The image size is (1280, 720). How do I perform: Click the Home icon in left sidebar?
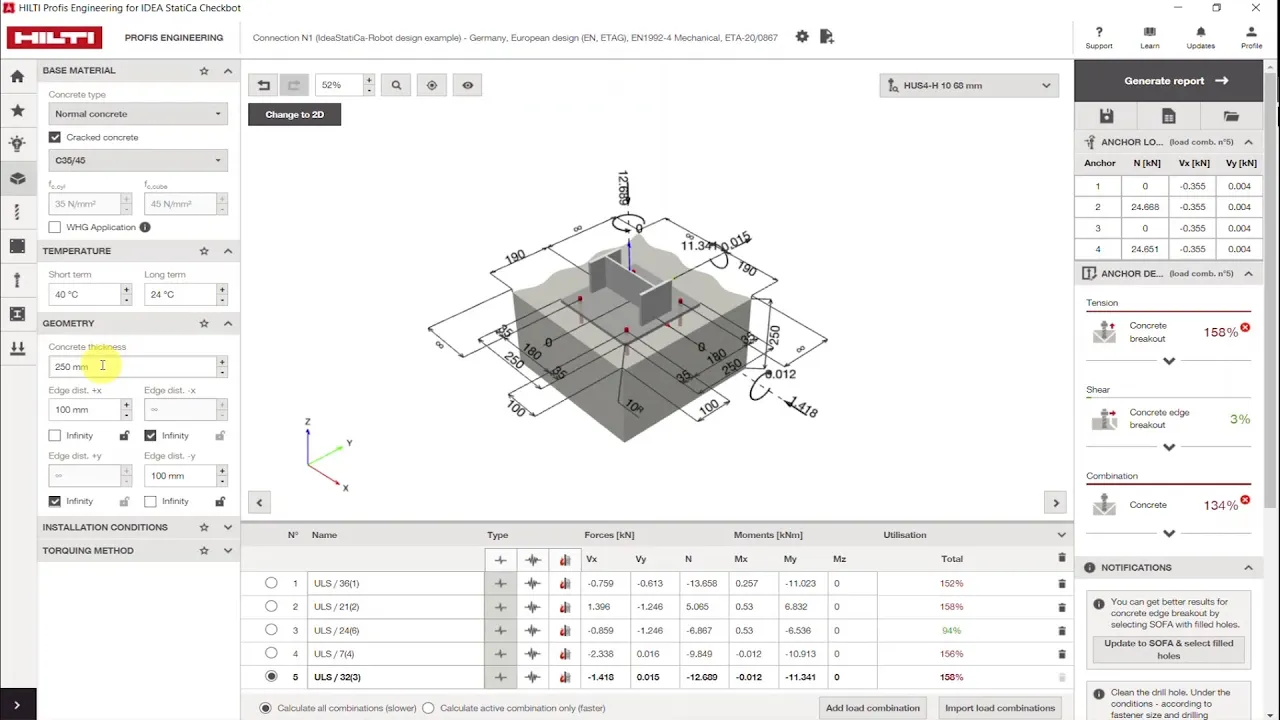[x=17, y=76]
